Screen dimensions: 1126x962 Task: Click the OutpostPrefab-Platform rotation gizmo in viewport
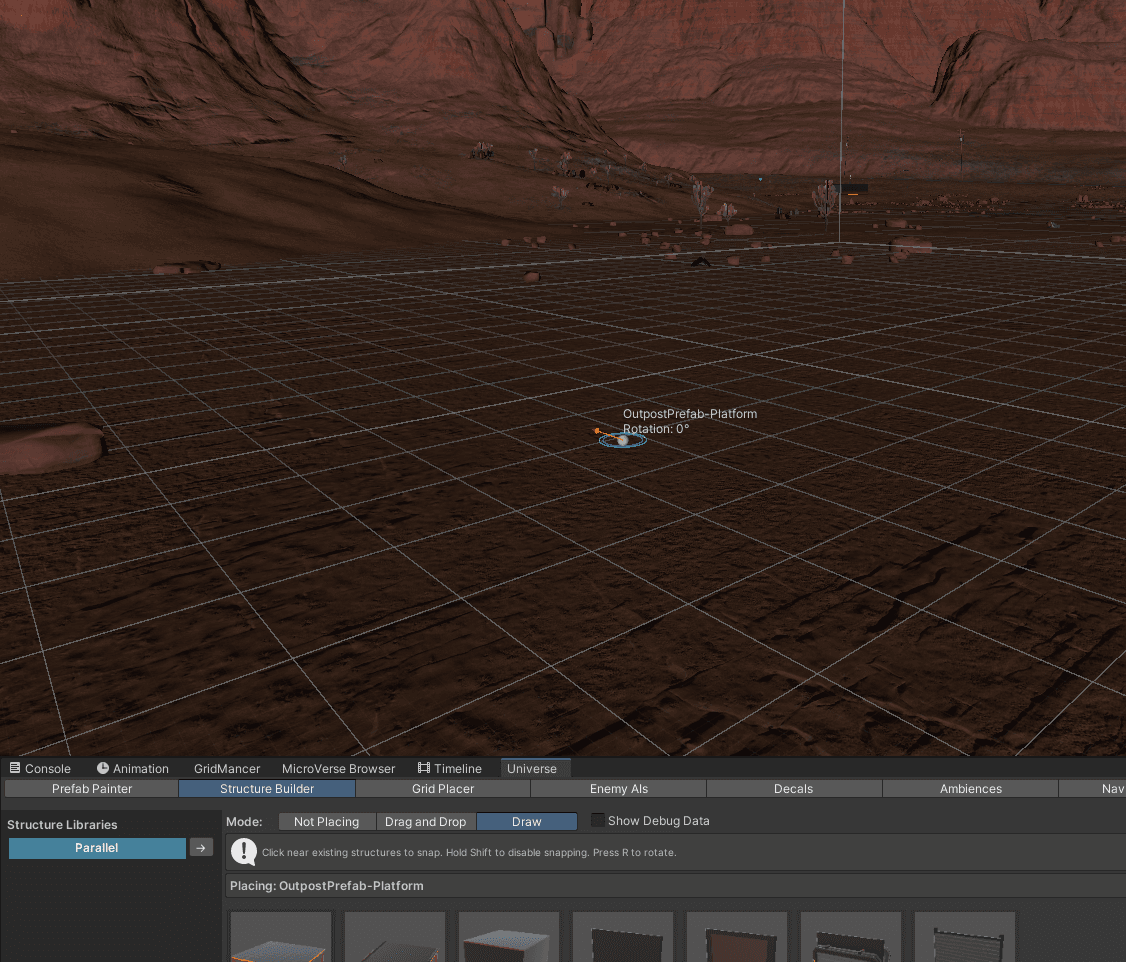pos(622,439)
